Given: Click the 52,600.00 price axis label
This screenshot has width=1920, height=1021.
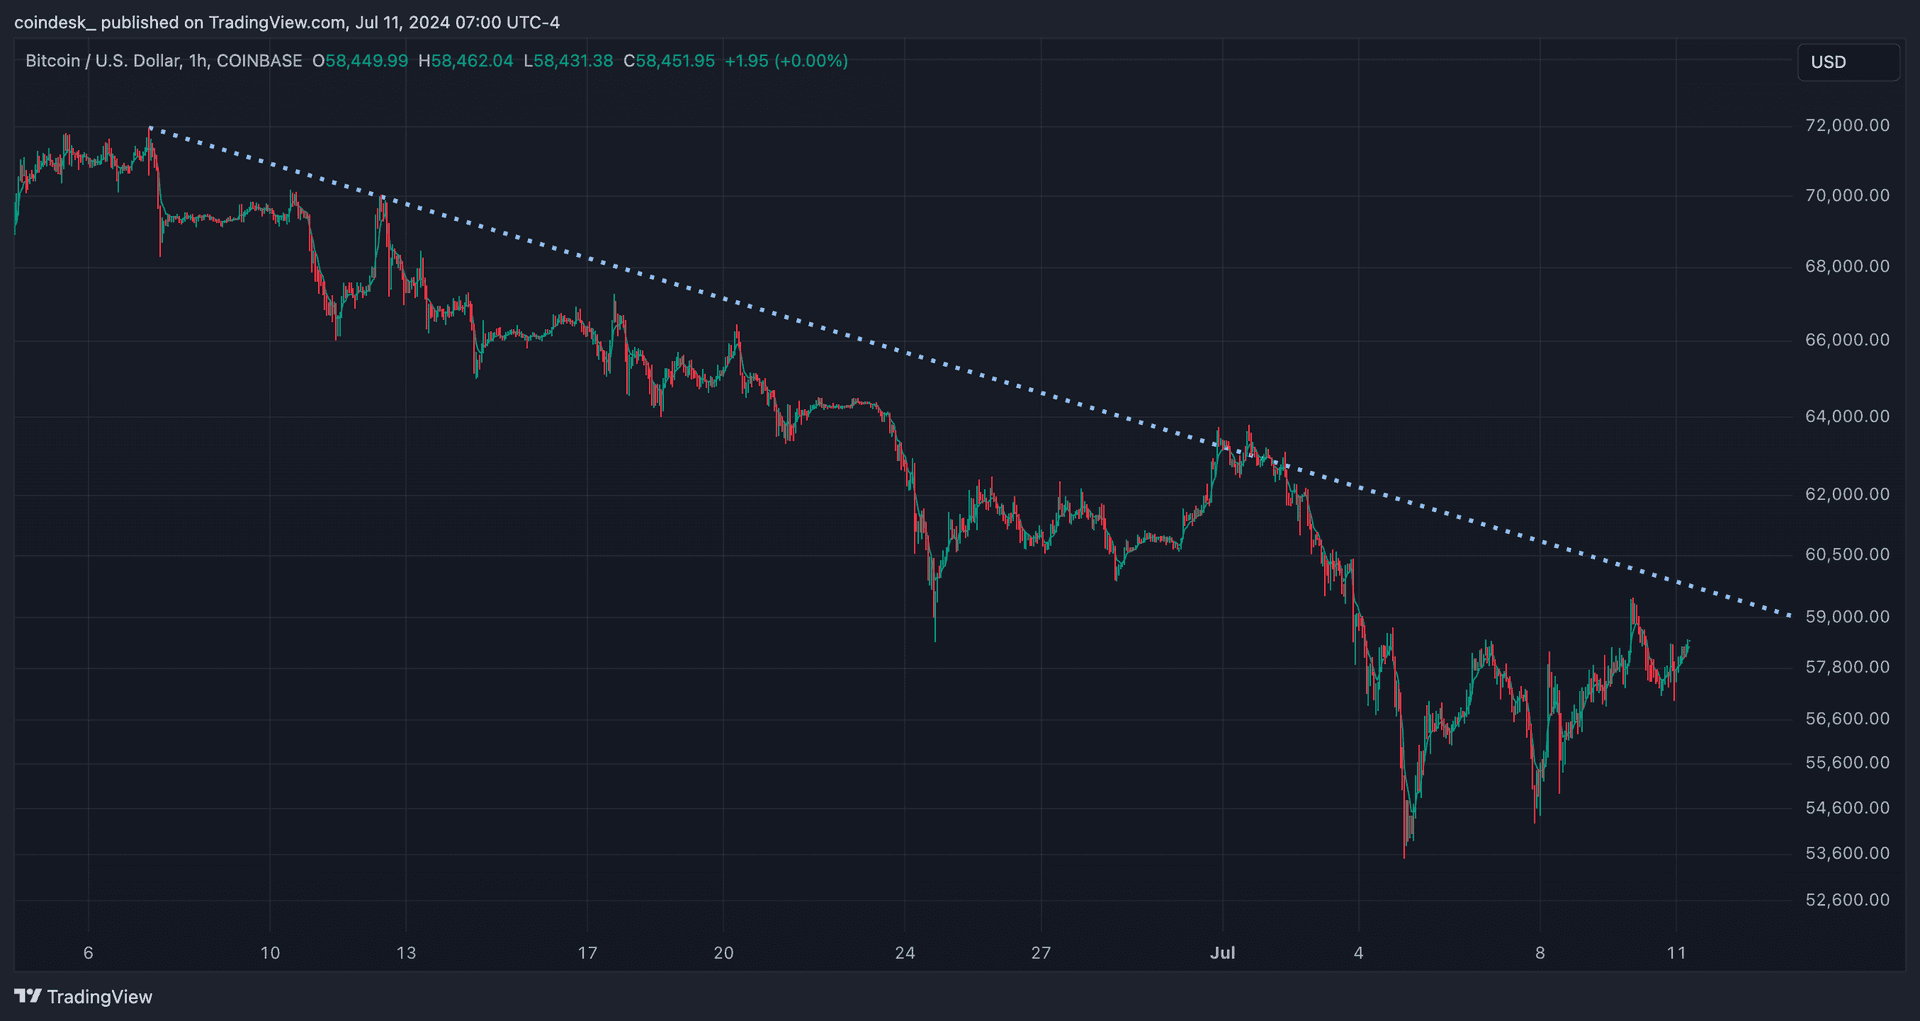Looking at the screenshot, I should click(x=1847, y=900).
